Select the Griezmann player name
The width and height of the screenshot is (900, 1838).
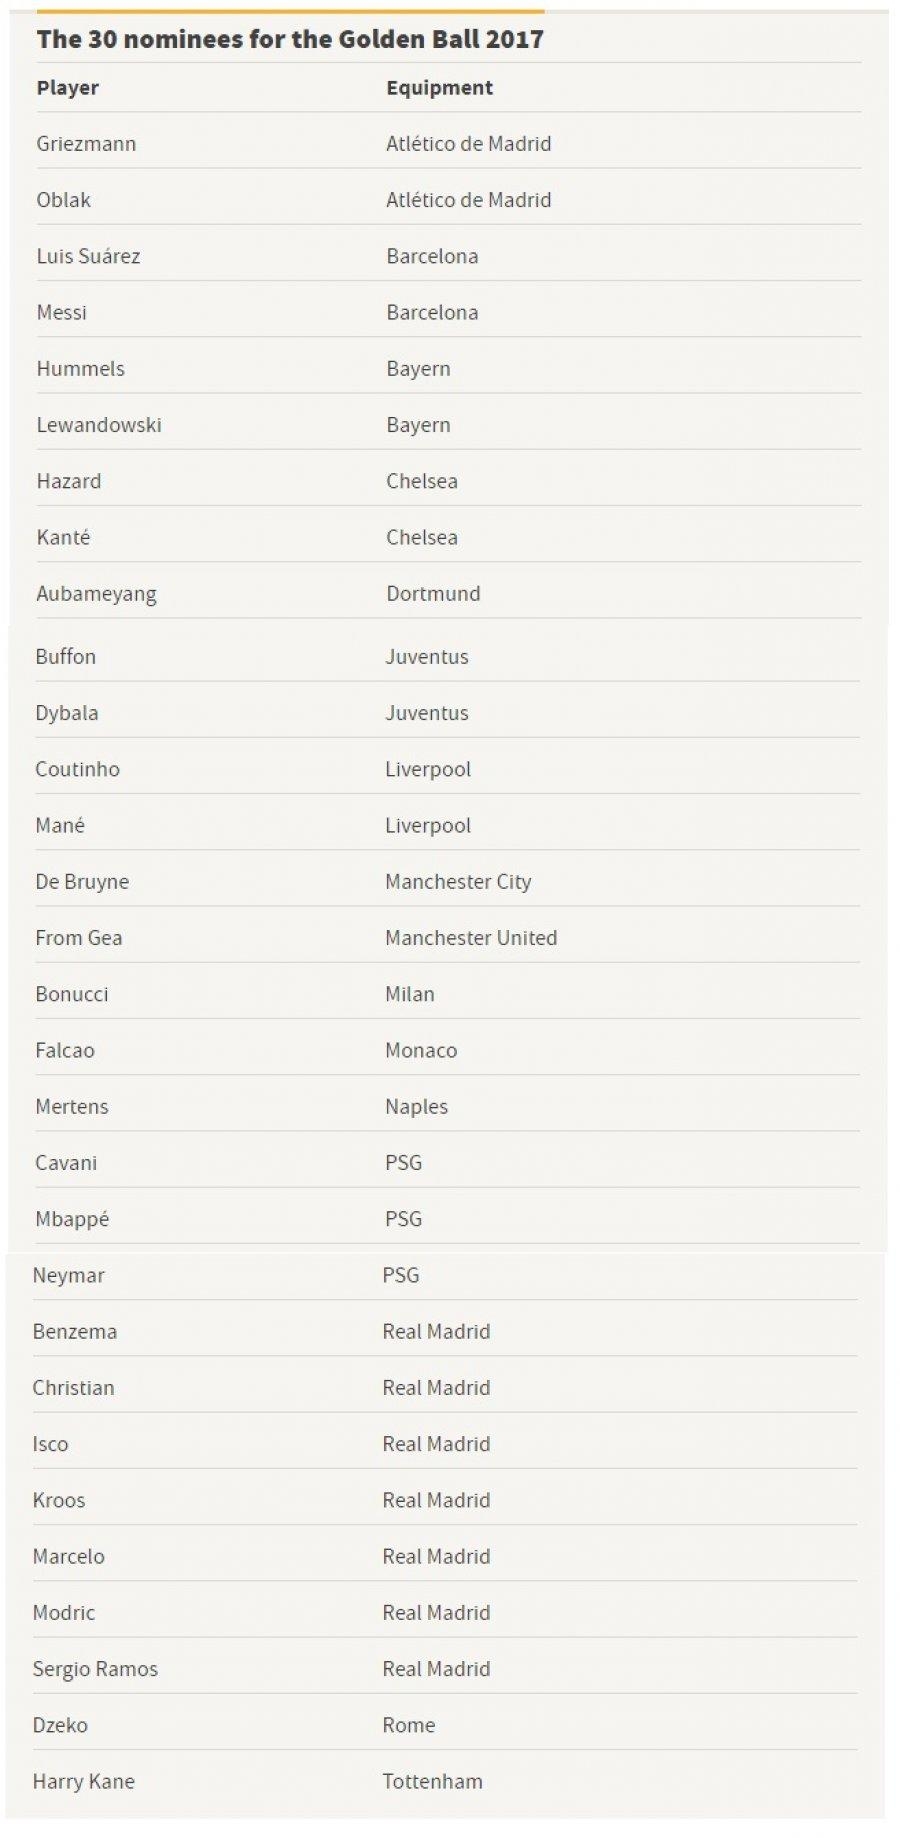[86, 144]
